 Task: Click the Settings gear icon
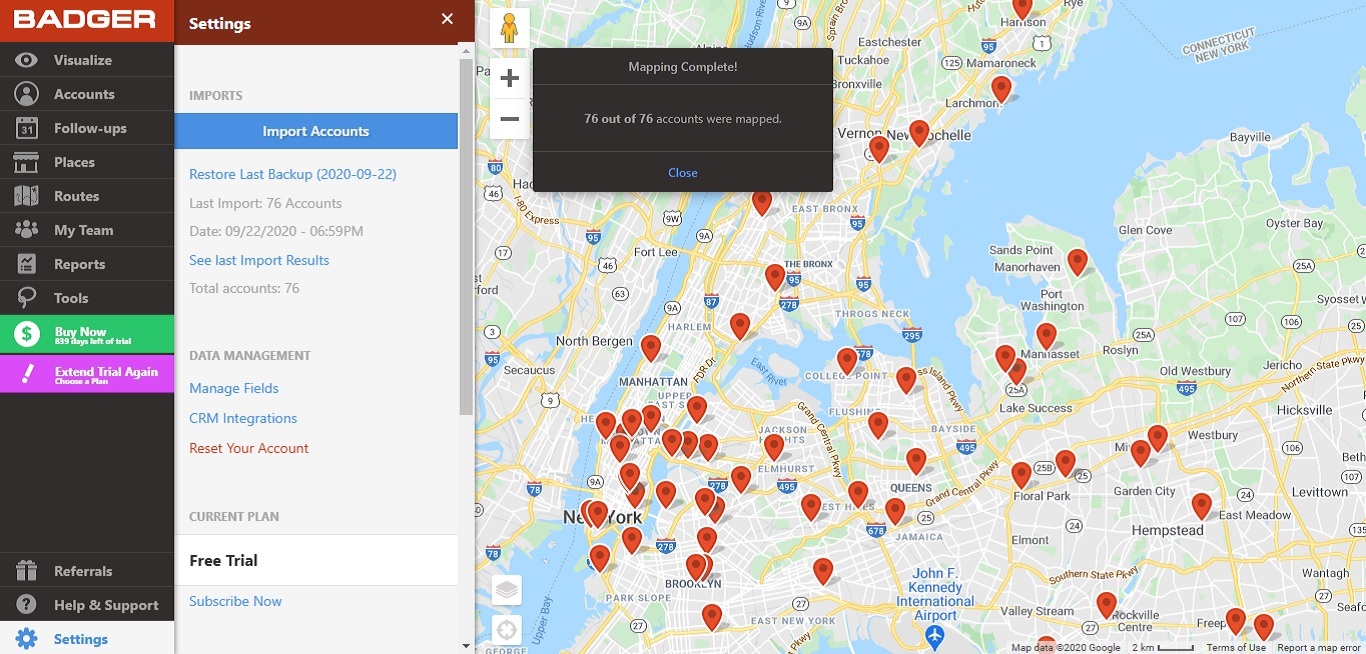(x=27, y=639)
